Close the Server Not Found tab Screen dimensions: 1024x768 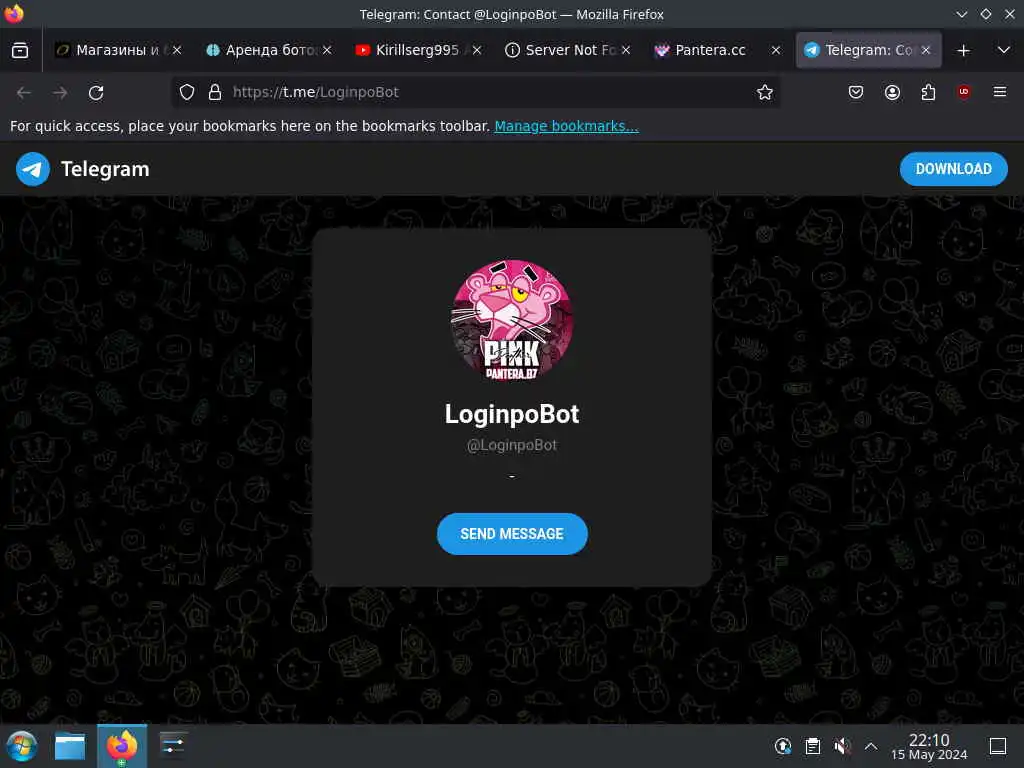tap(626, 50)
